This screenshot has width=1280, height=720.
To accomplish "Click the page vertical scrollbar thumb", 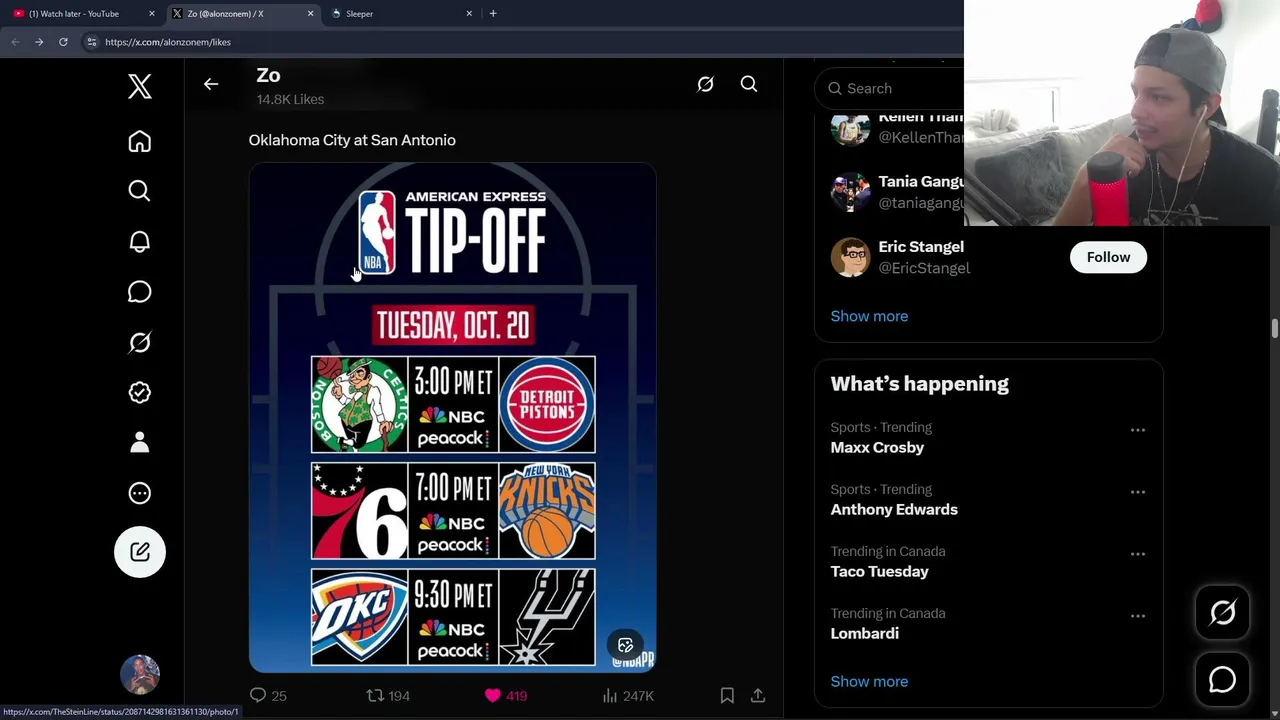I will click(1275, 329).
